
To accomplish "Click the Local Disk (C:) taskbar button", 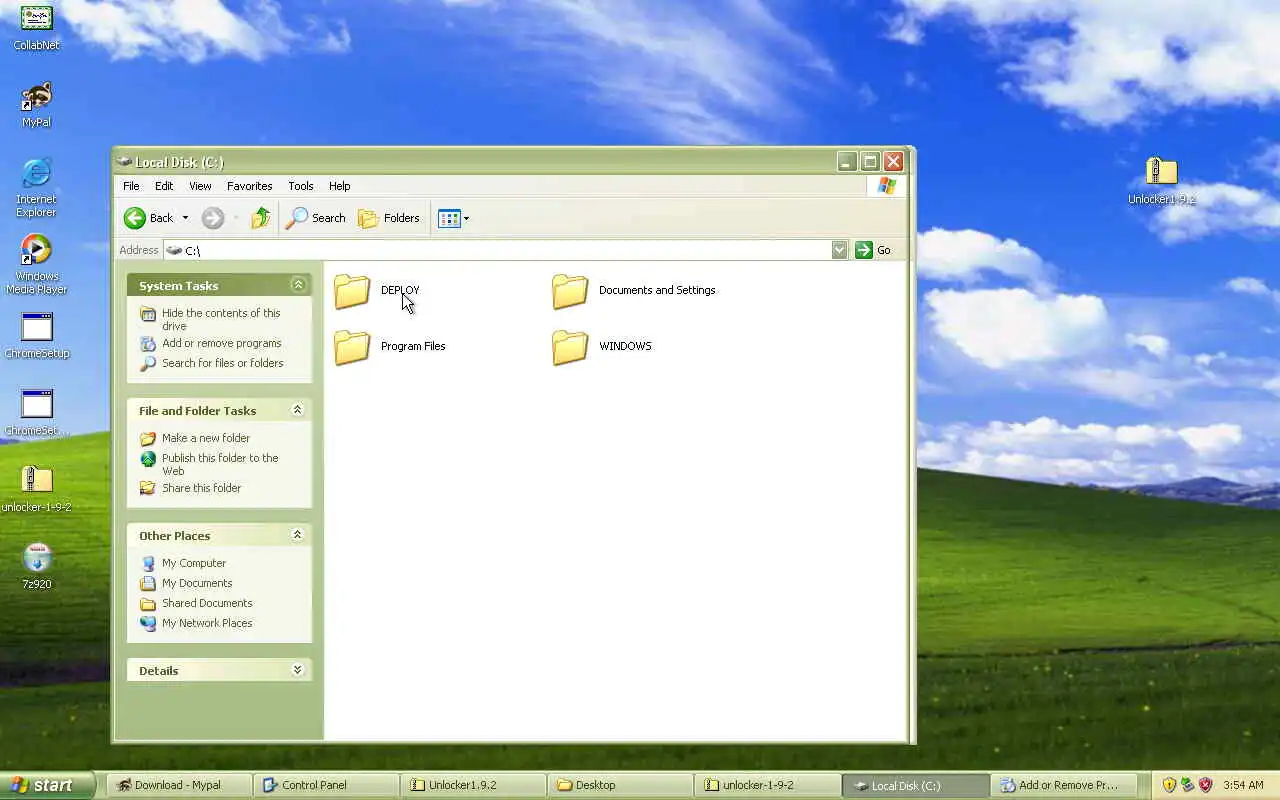I will point(917,785).
